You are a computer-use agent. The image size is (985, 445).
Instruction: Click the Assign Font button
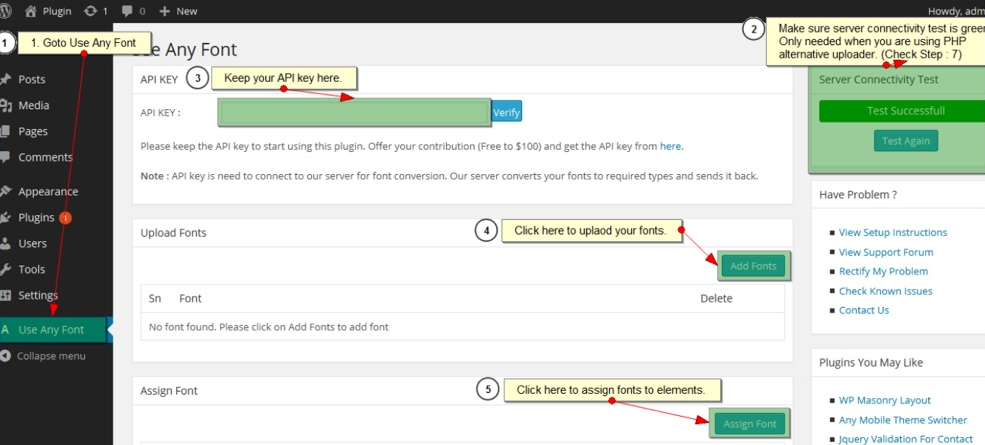pos(749,424)
